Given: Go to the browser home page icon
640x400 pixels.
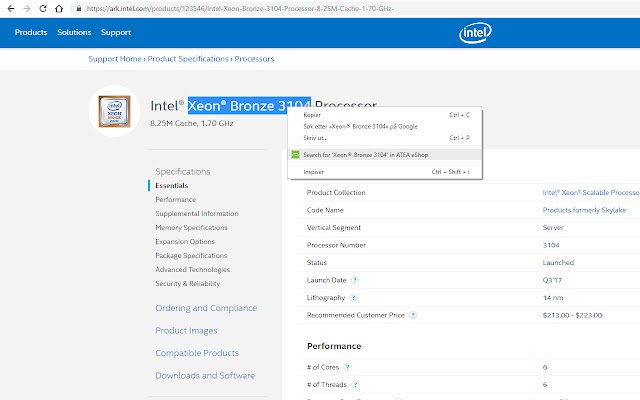Looking at the screenshot, I should 59,9.
